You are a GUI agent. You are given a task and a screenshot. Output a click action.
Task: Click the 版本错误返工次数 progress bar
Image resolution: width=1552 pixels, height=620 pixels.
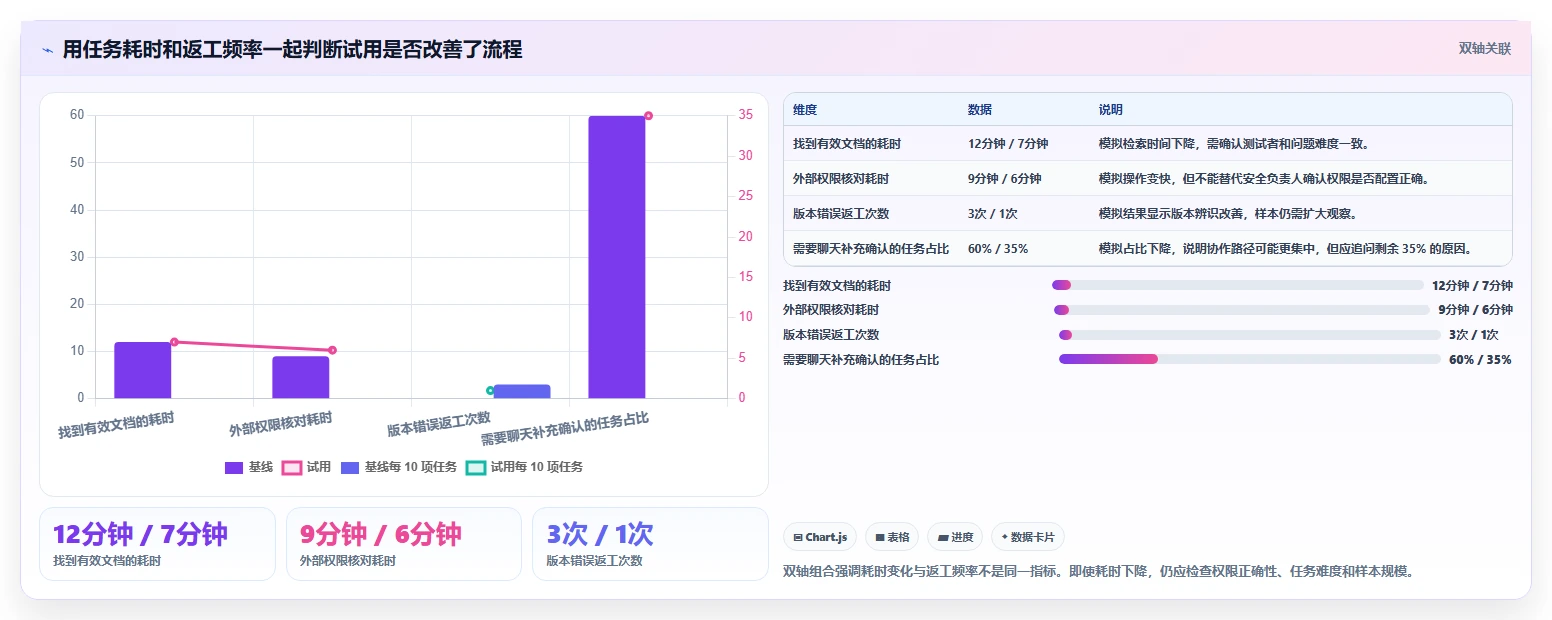[1250, 335]
